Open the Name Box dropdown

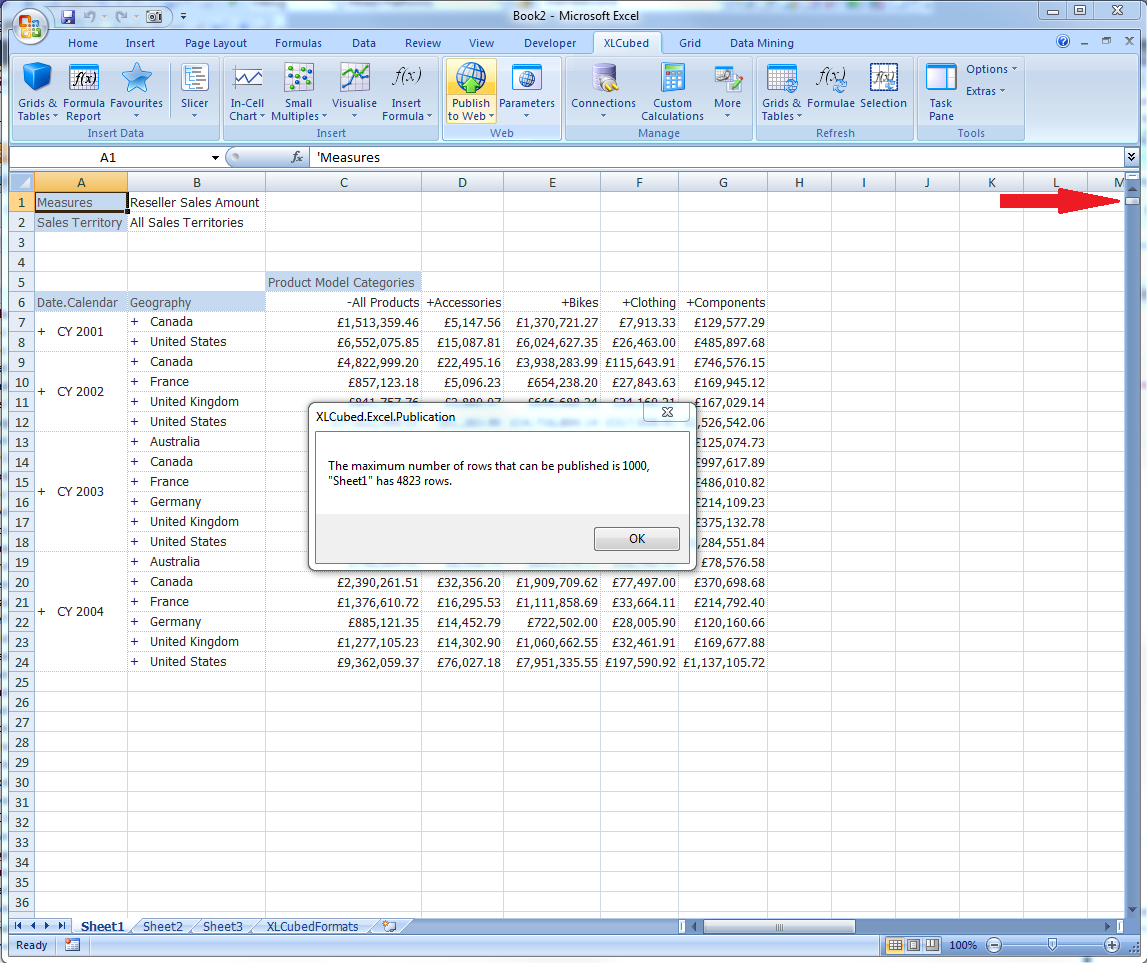(215, 157)
